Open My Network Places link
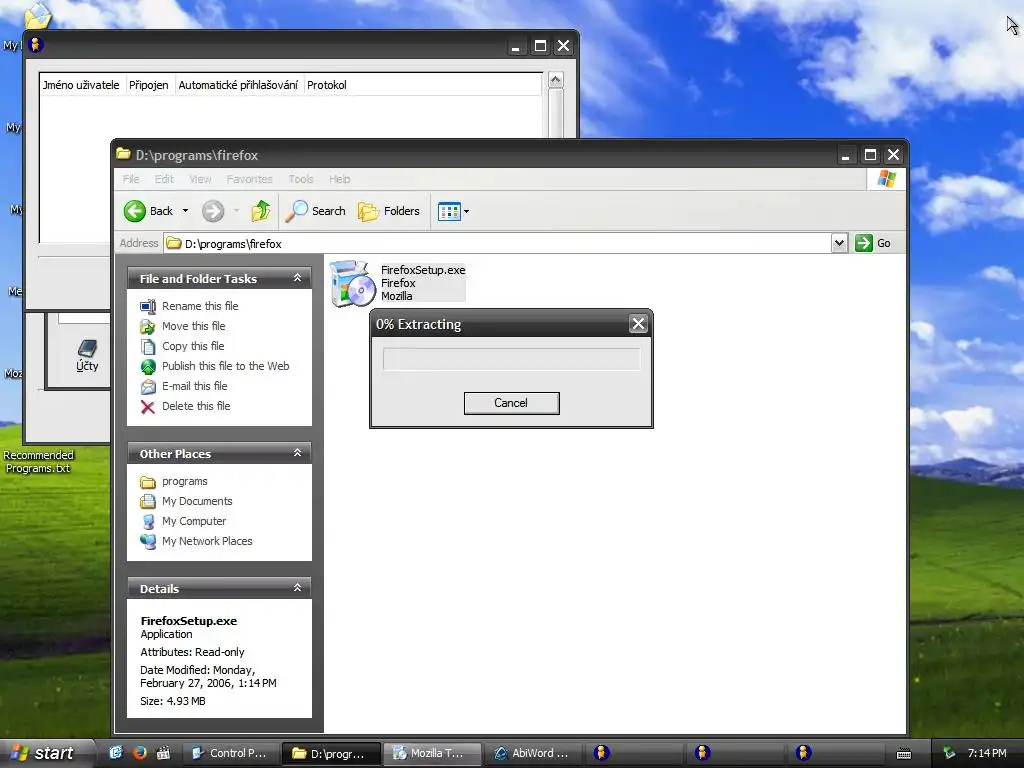Viewport: 1024px width, 768px height. [207, 541]
